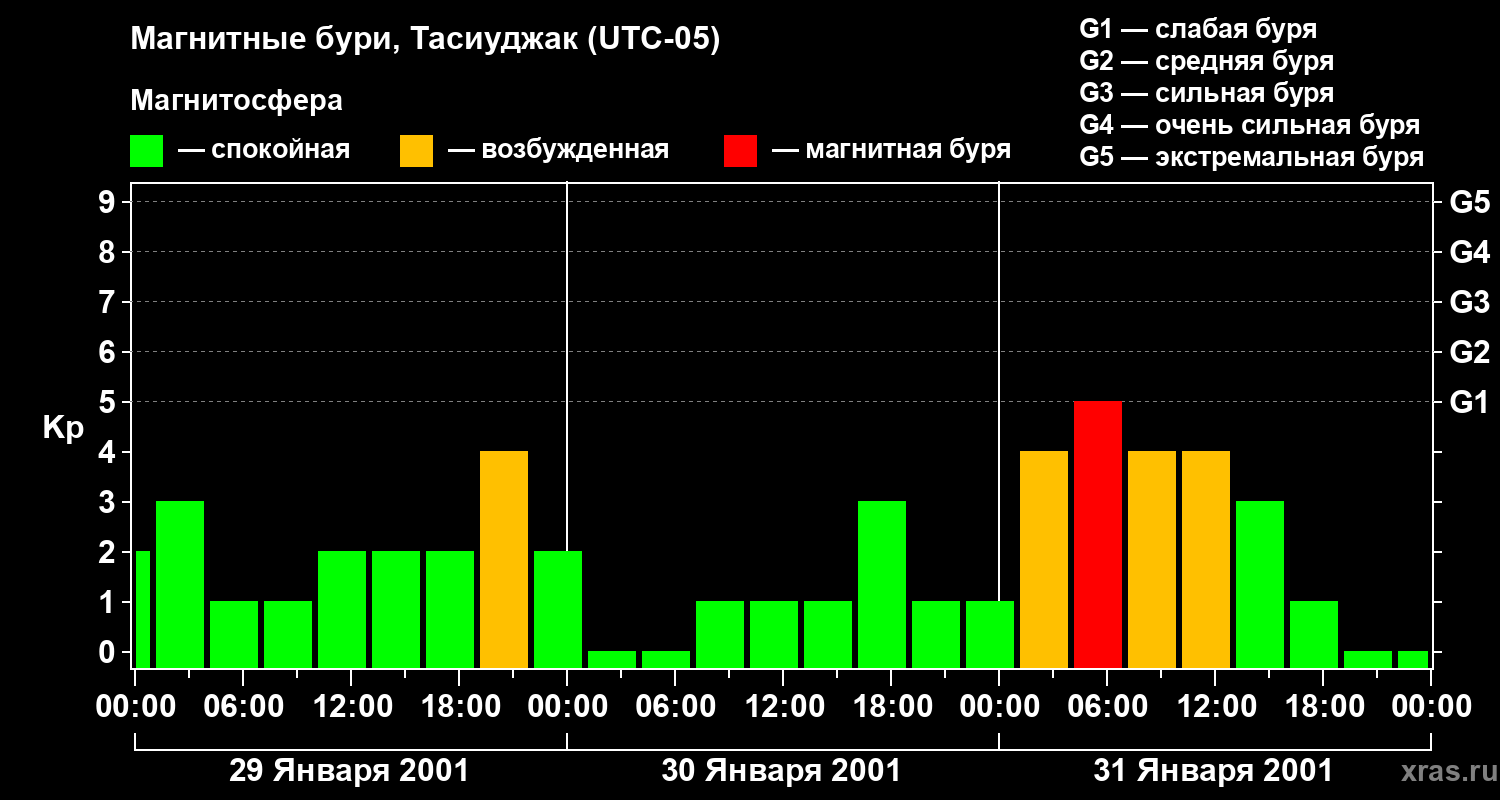Viewport: 1500px width, 800px height.
Task: Click the Kp axis value 0
Action: pyautogui.click(x=108, y=652)
